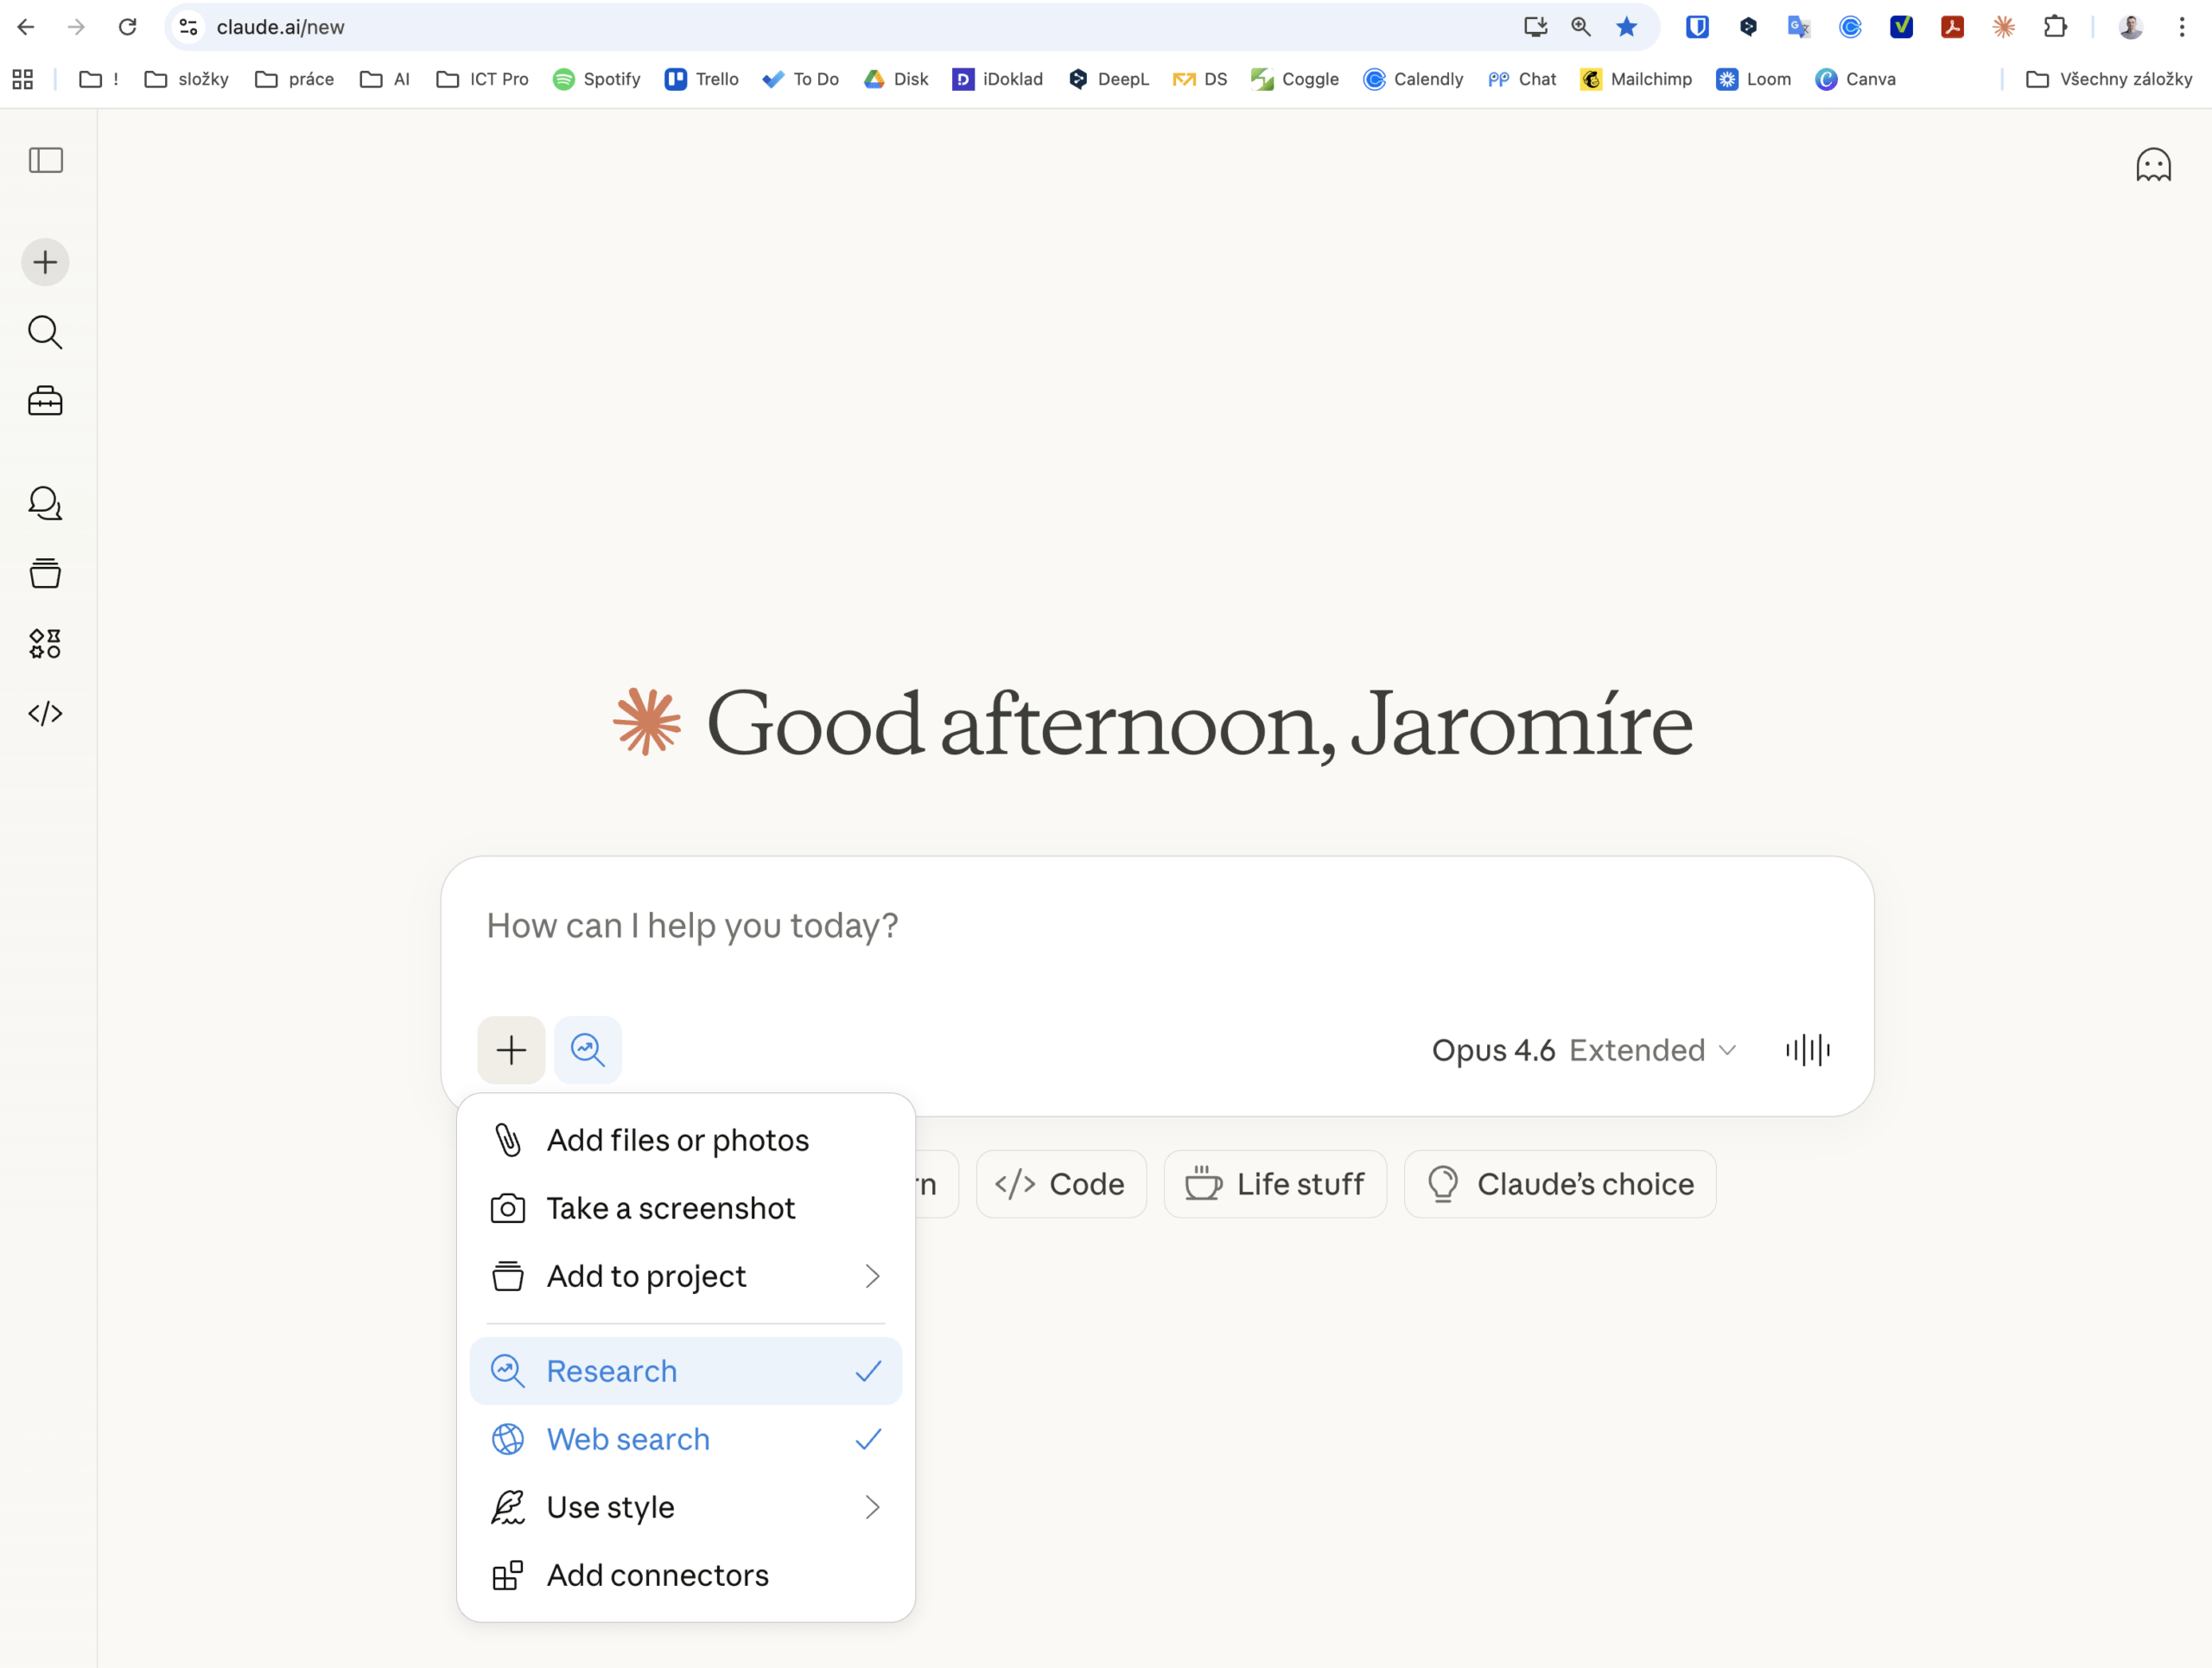Click the incognito ghost icon

[x=2152, y=165]
